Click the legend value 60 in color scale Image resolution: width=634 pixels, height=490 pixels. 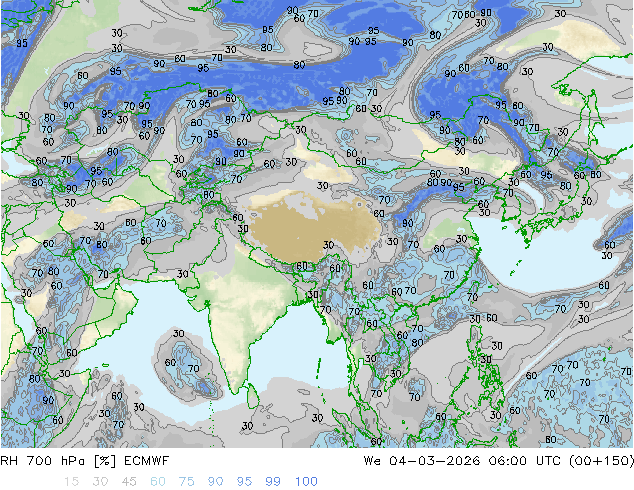(158, 481)
